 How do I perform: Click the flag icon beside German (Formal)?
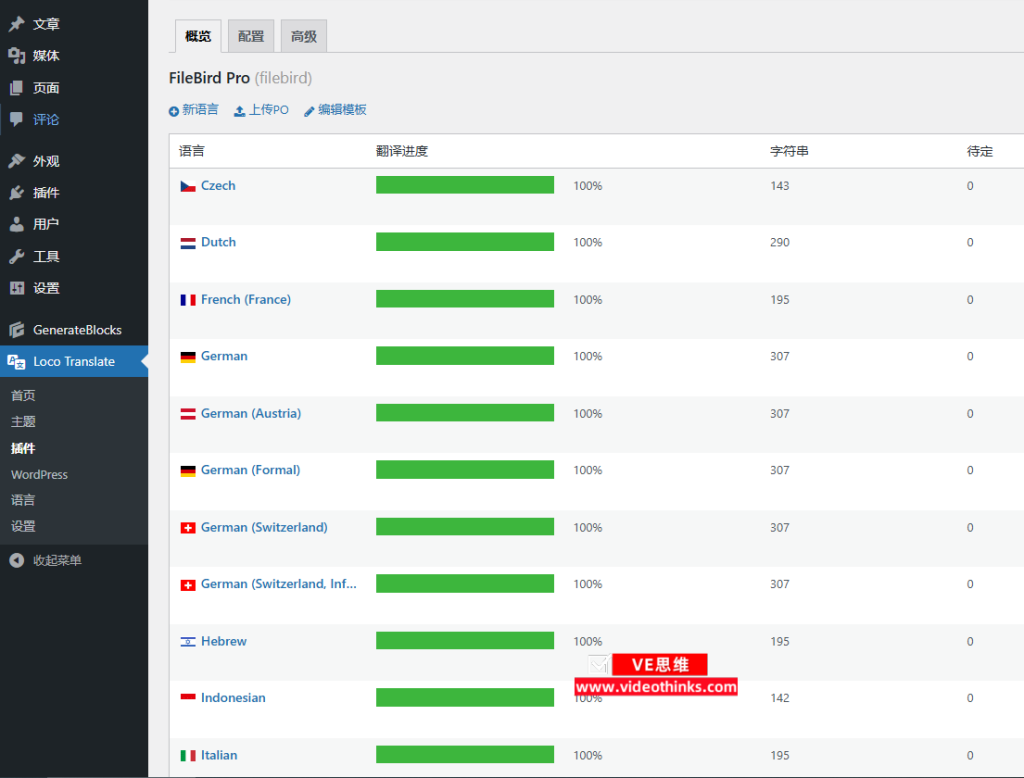pyautogui.click(x=188, y=470)
